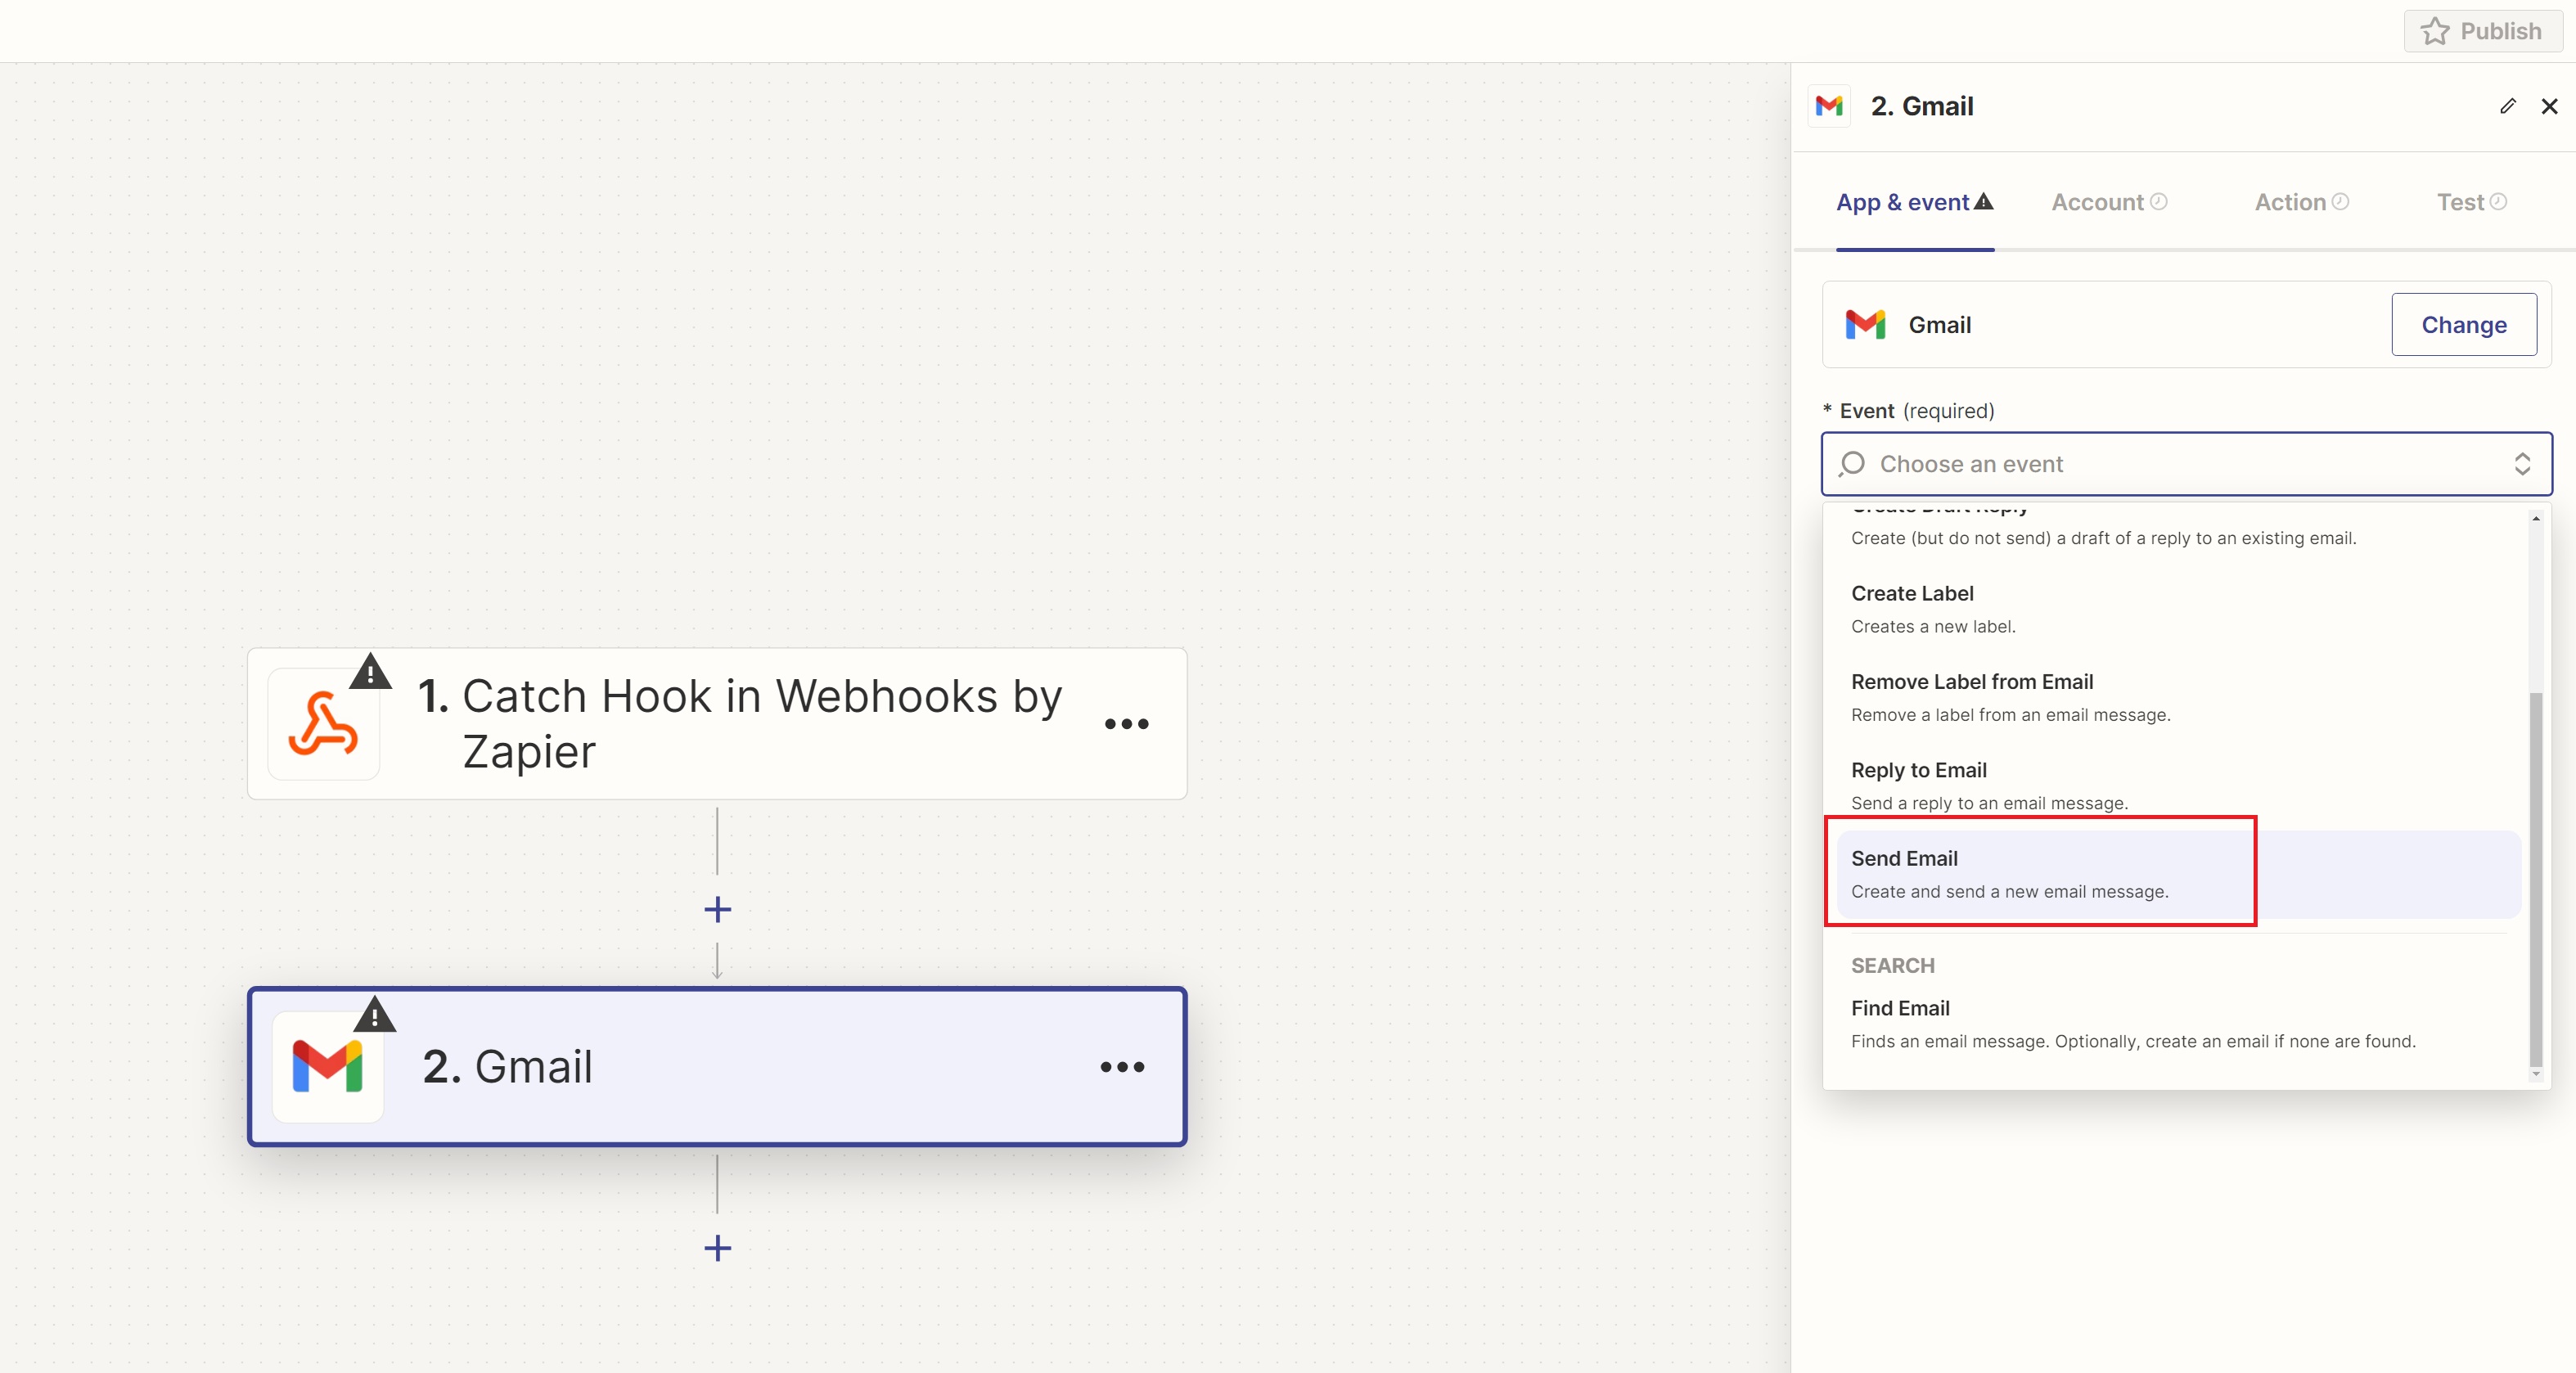Click Gmail logo in panel header
Screen dimensions: 2576x1373
click(x=1829, y=106)
